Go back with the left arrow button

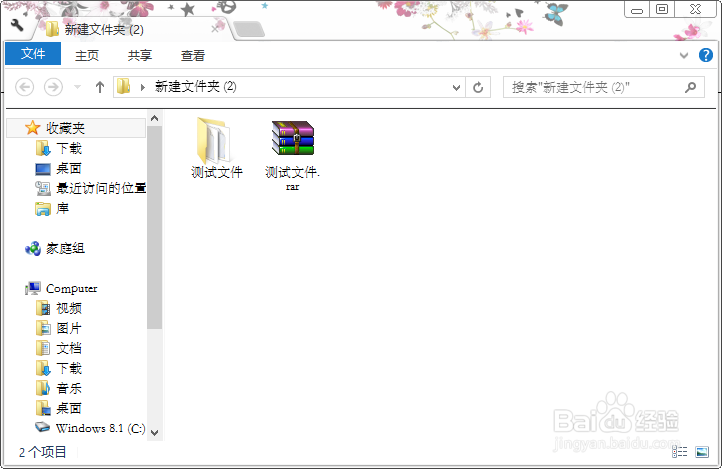[24, 87]
